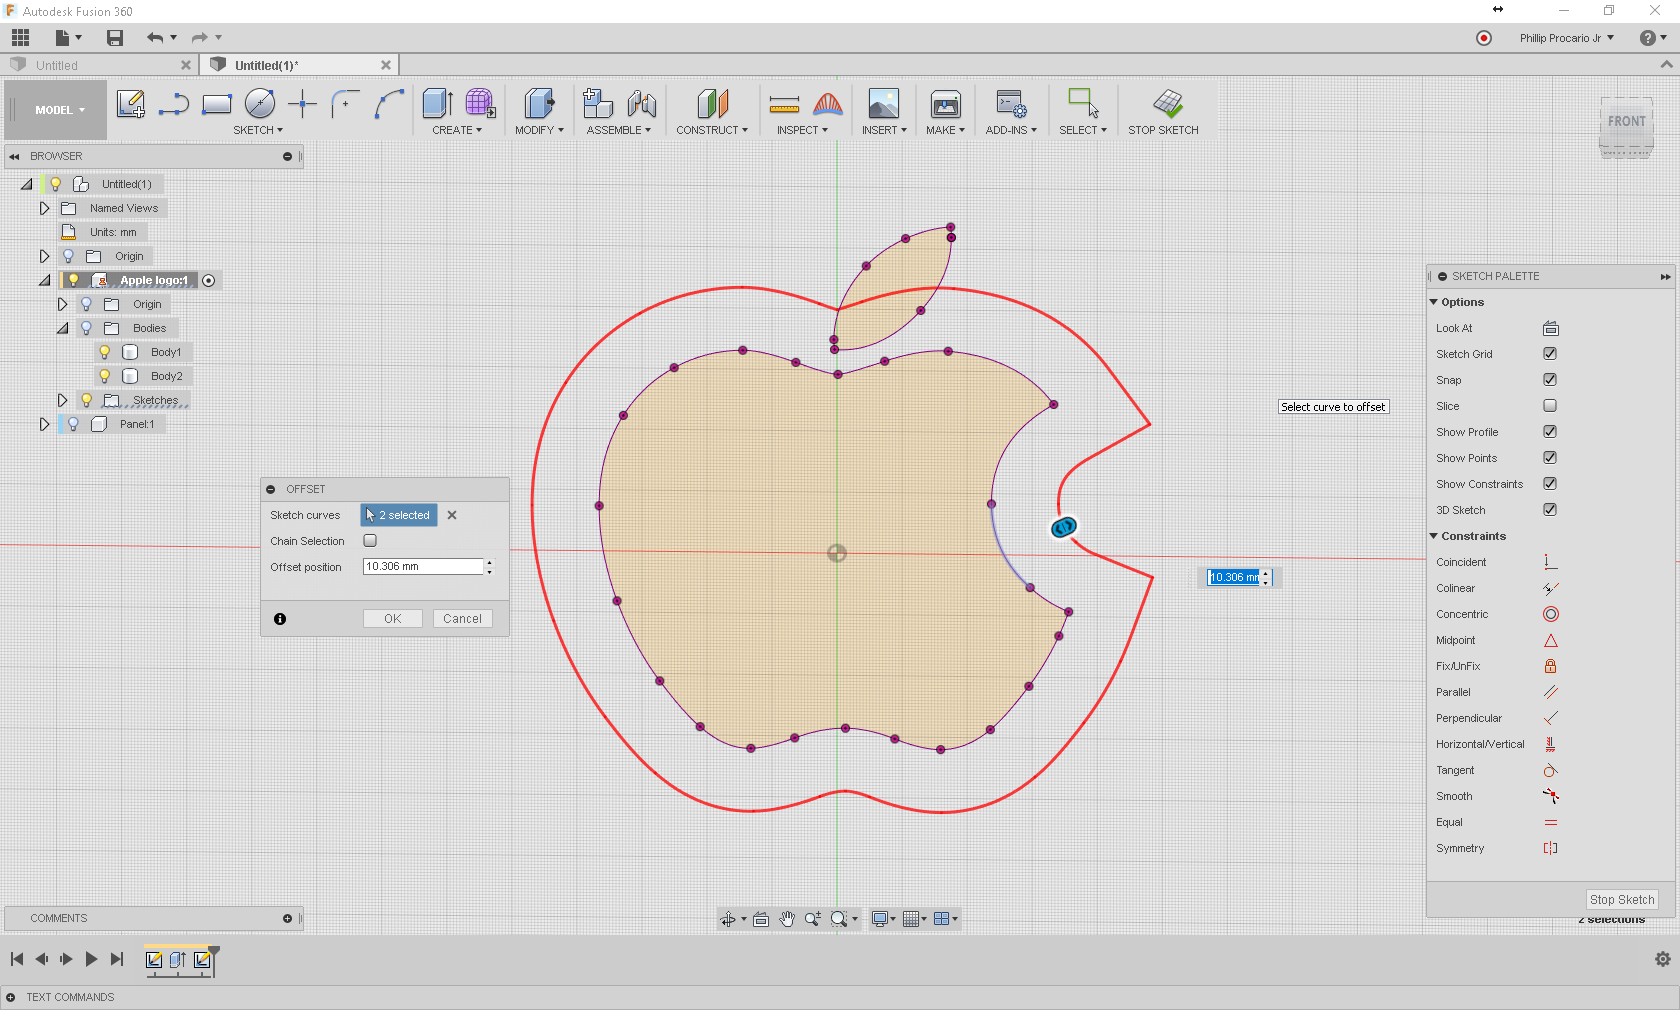This screenshot has width=1680, height=1010.
Task: Select the Line sketch tool
Action: pos(174,104)
